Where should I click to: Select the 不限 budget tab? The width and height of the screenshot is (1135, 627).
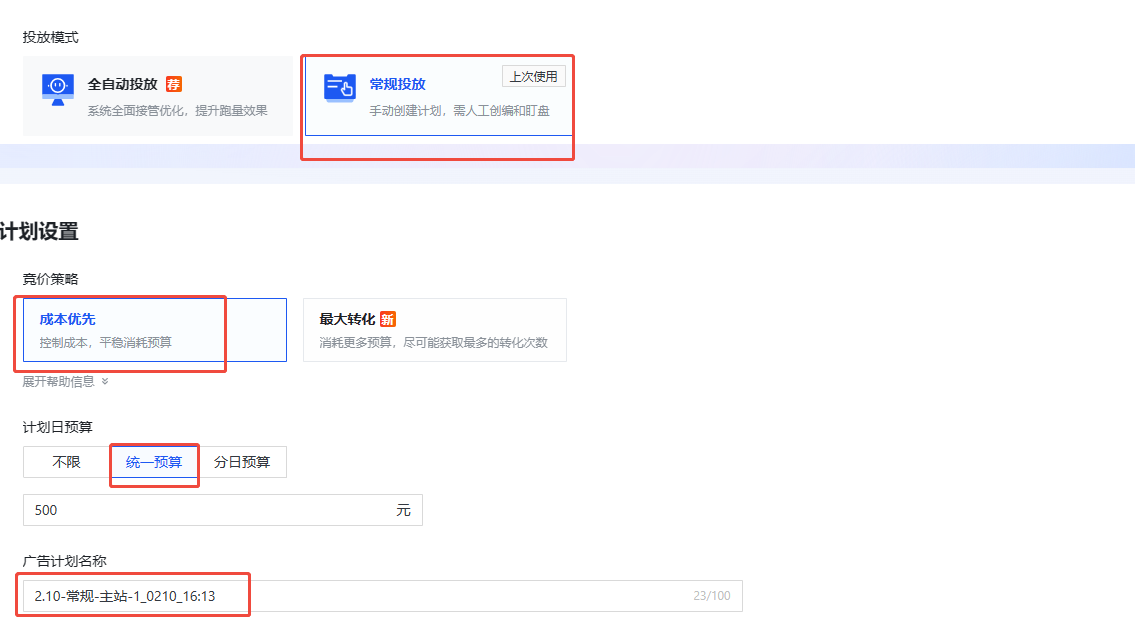67,462
